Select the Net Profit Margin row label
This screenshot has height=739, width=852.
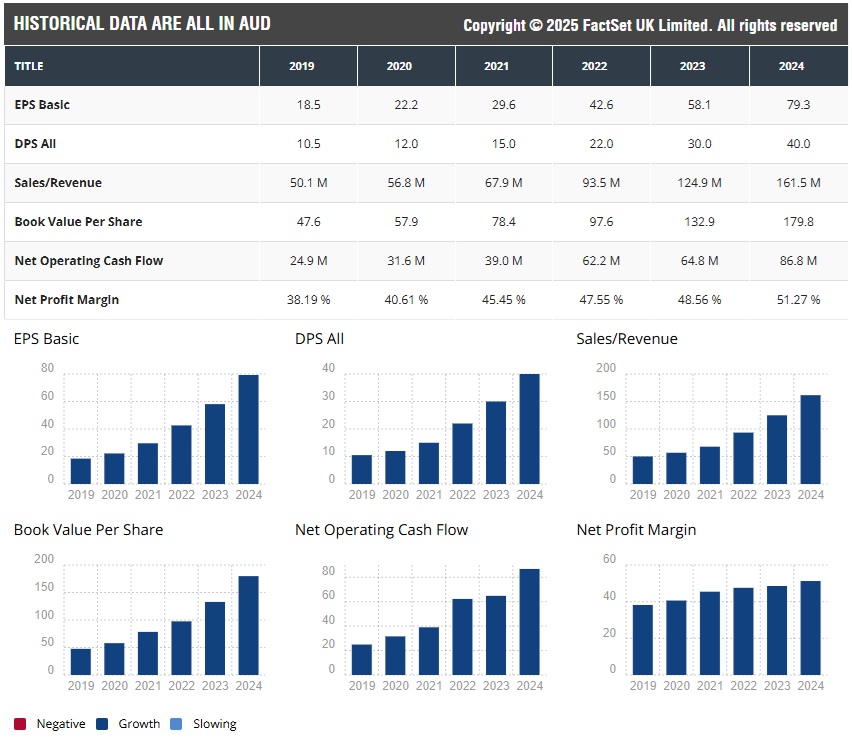66,300
